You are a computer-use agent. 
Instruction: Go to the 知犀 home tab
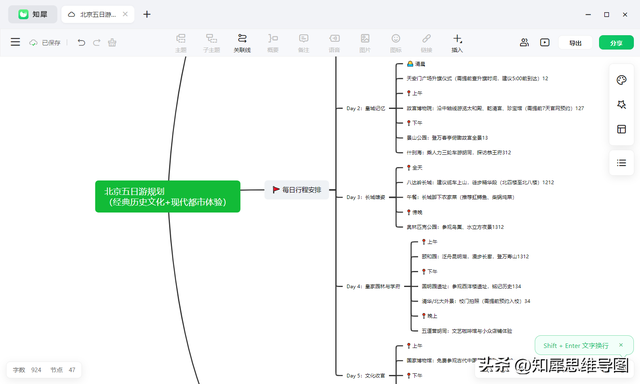coord(33,14)
